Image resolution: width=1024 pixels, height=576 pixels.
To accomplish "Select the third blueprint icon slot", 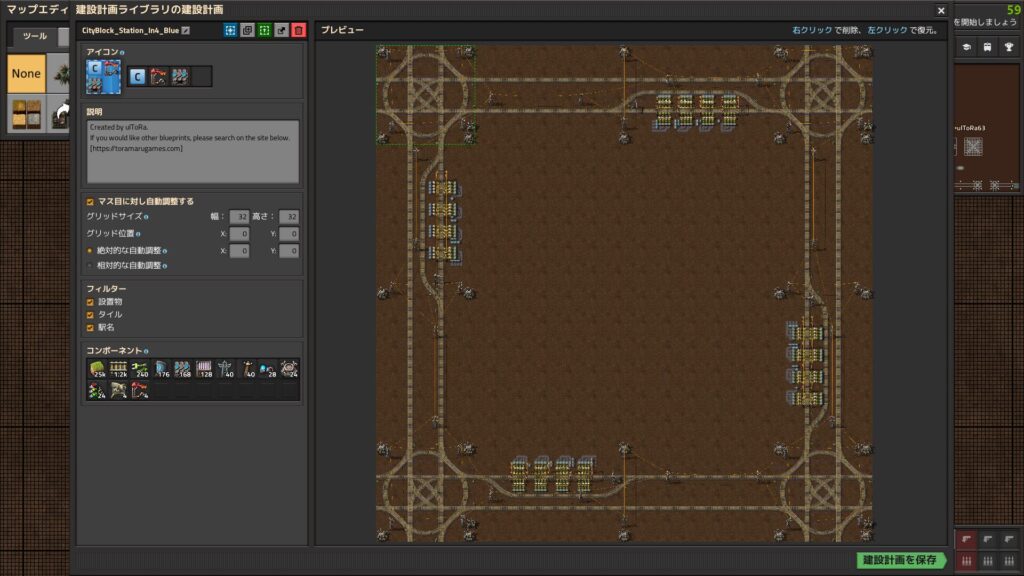I will pyautogui.click(x=180, y=76).
